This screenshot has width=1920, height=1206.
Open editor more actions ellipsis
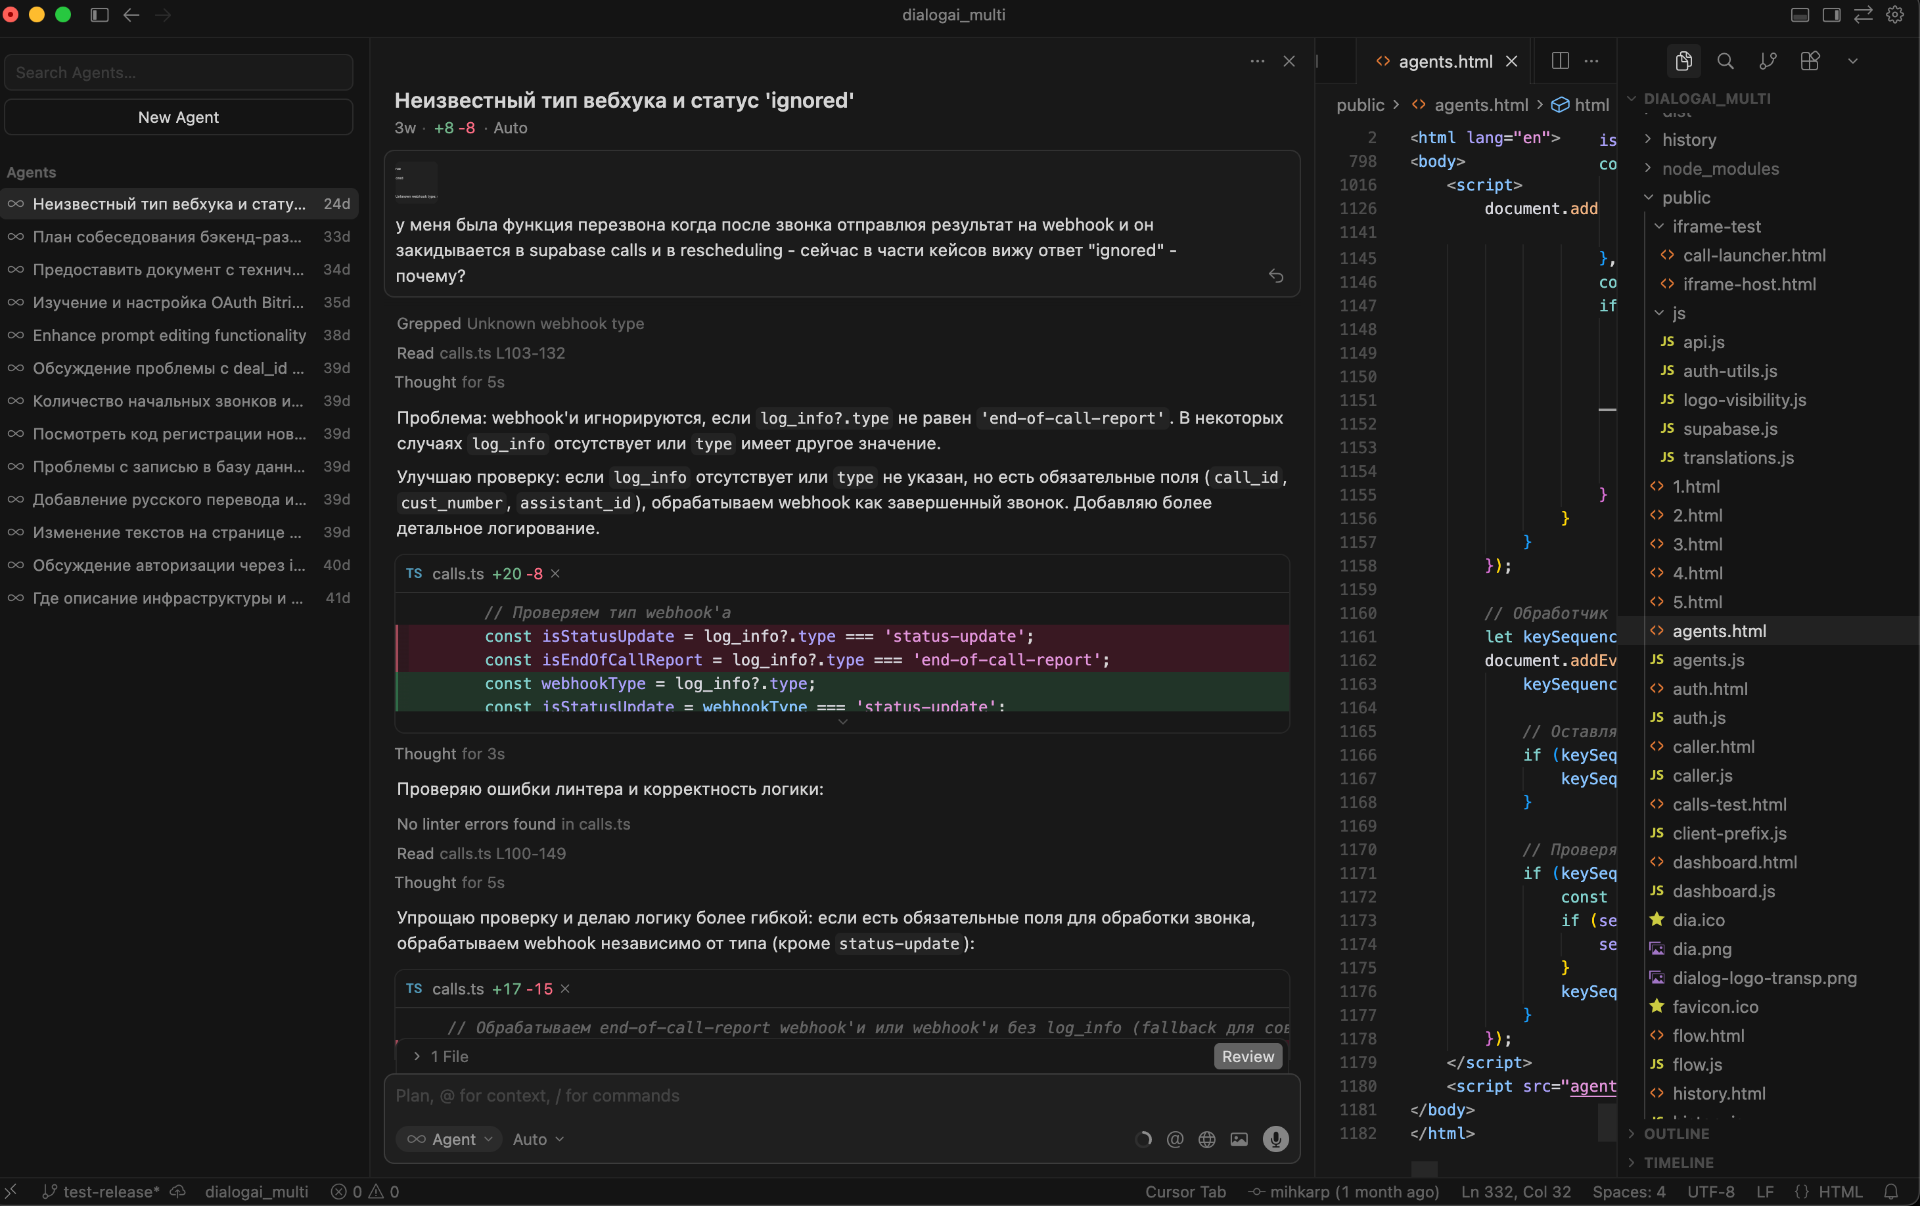click(x=1592, y=61)
